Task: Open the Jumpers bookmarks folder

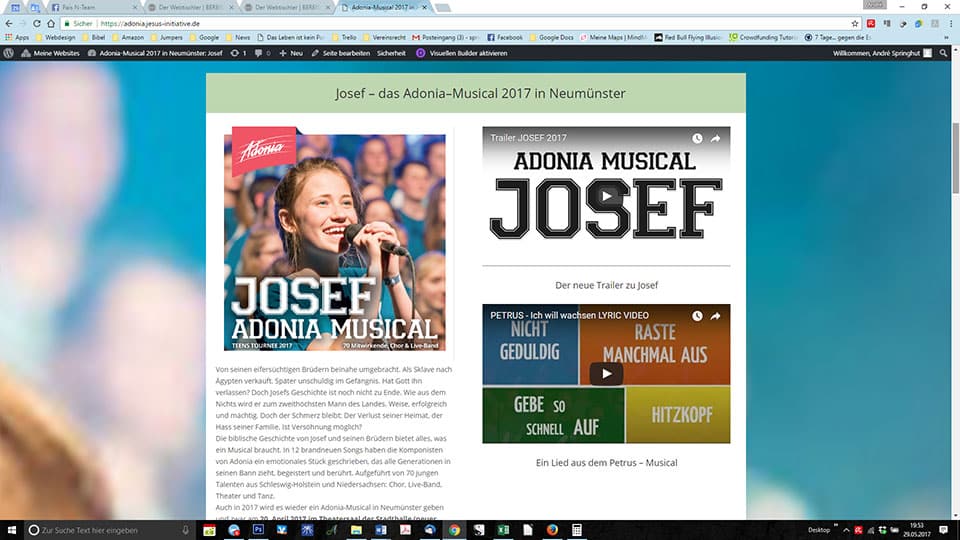Action: click(x=167, y=37)
